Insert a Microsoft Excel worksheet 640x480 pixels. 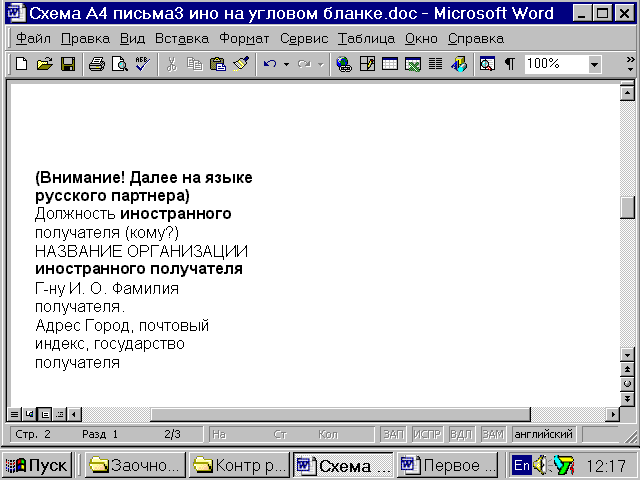(413, 64)
